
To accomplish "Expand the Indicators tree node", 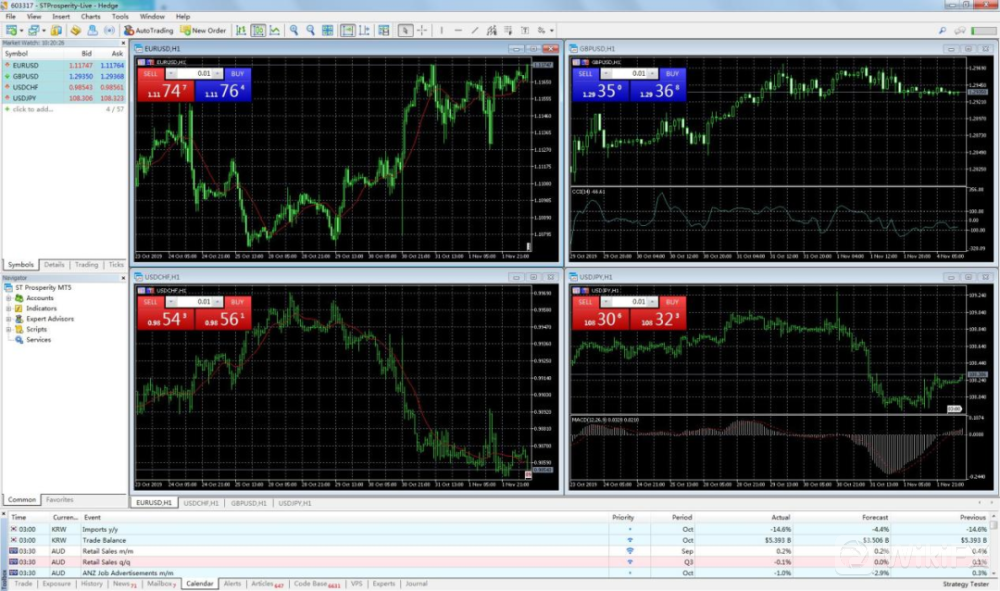I will tap(8, 309).
